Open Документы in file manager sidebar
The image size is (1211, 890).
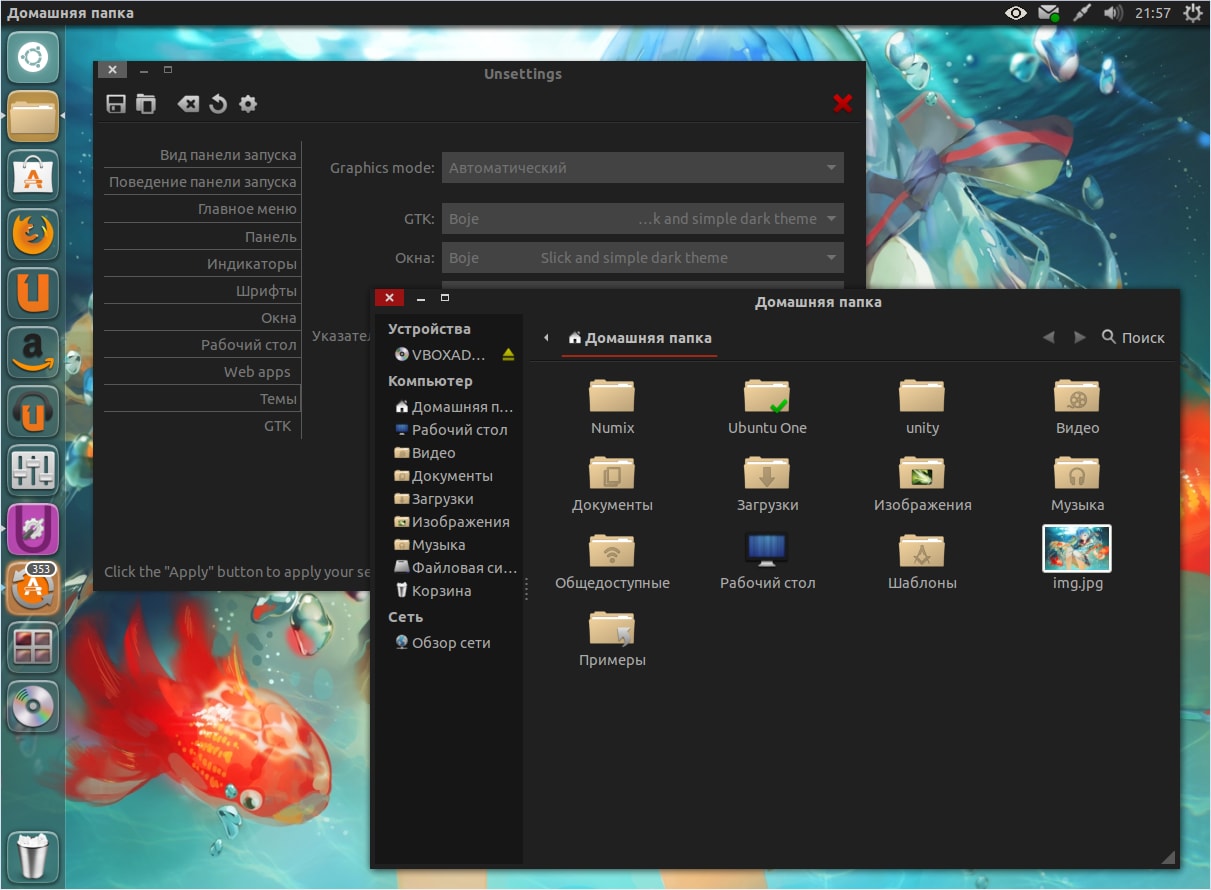pyautogui.click(x=444, y=476)
